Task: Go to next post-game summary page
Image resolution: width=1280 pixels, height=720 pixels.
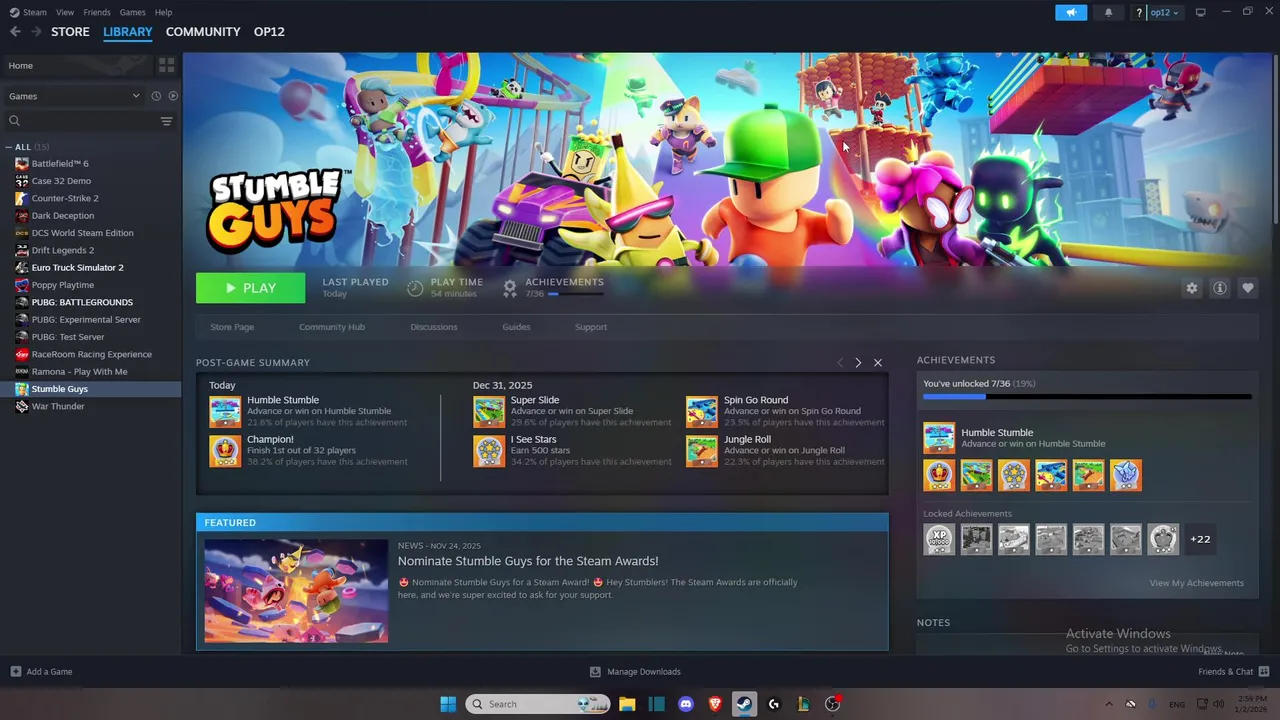Action: [858, 362]
